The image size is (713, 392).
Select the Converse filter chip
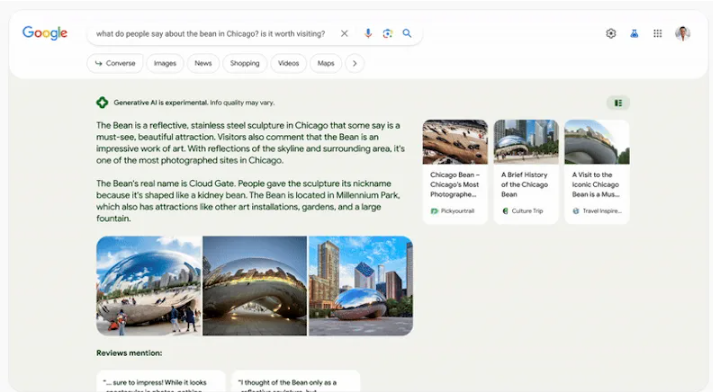click(x=115, y=63)
